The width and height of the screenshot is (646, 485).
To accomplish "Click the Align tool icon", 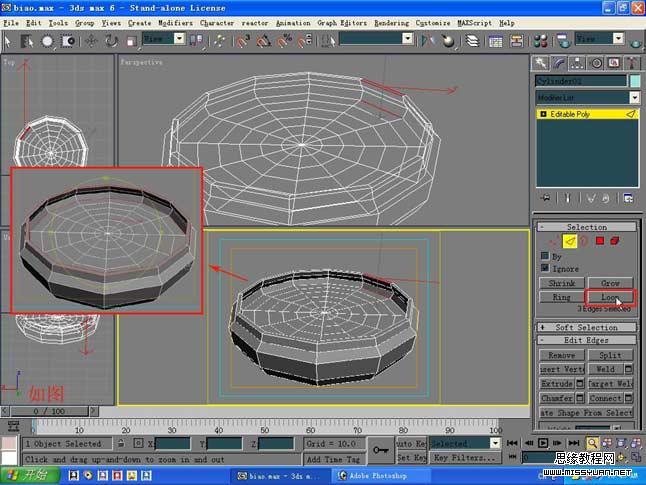I will click(x=448, y=41).
